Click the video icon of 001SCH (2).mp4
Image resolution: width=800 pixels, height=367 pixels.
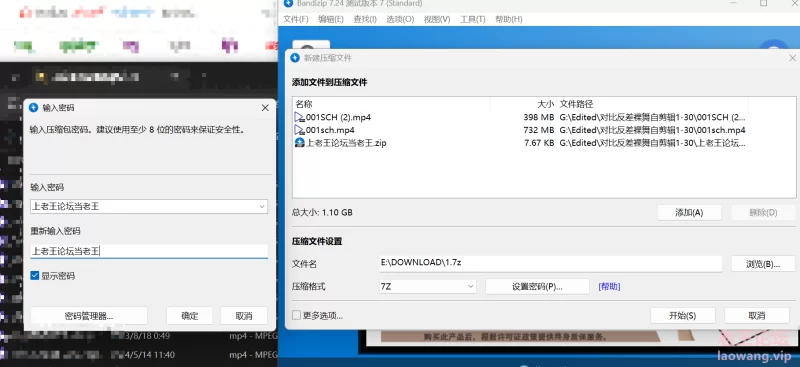(299, 117)
